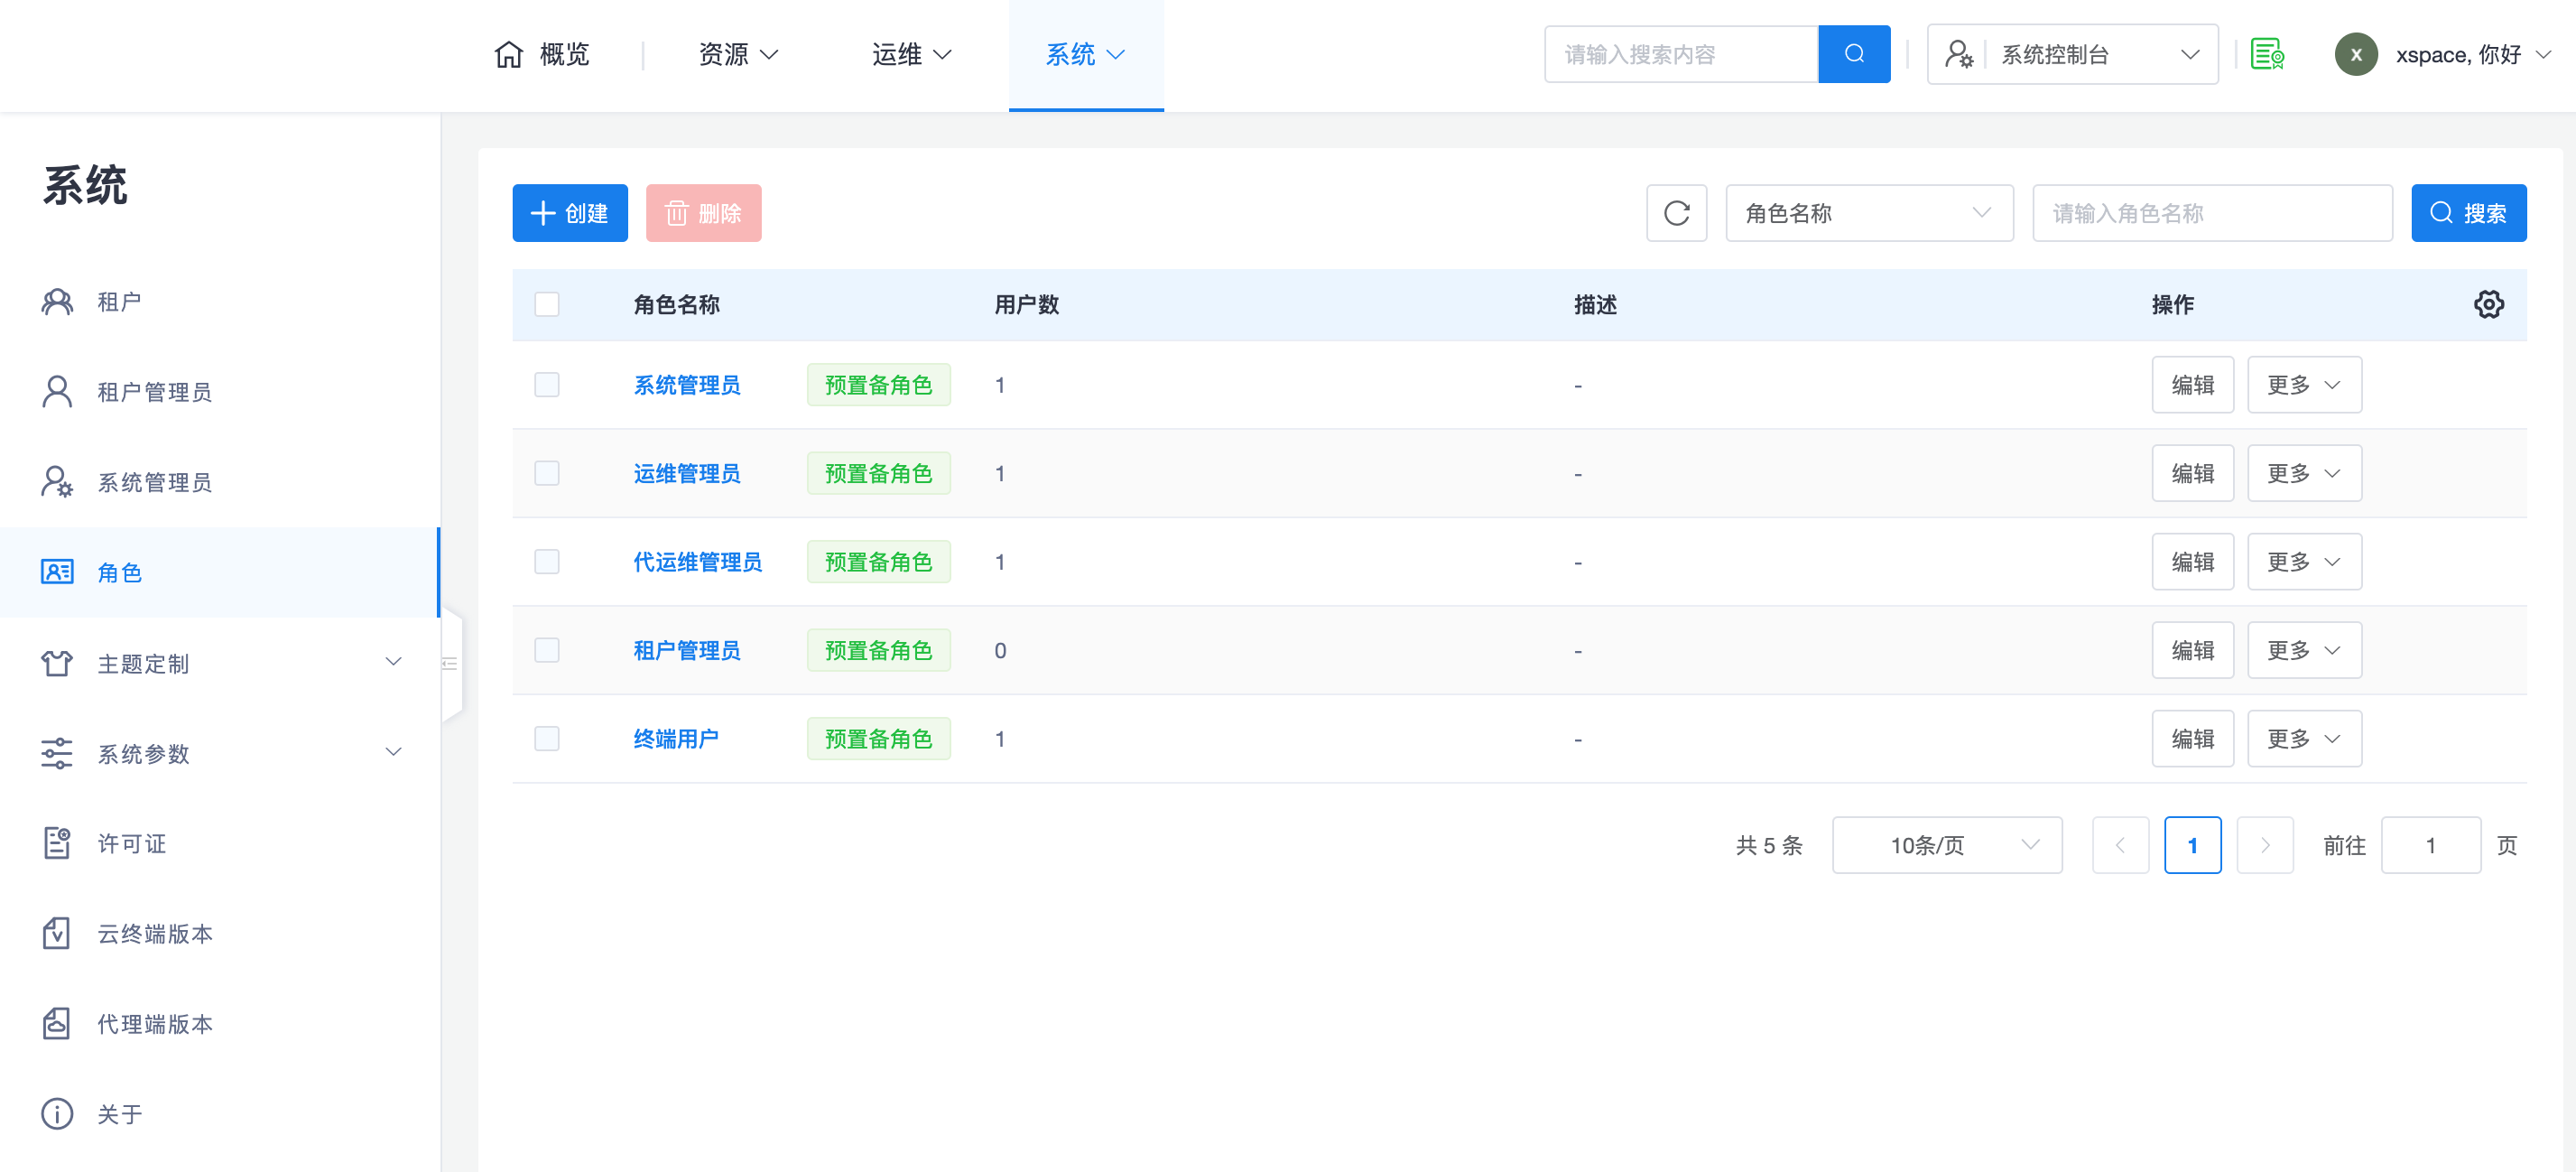Click the 删除 button
The image size is (2576, 1172).
click(703, 213)
